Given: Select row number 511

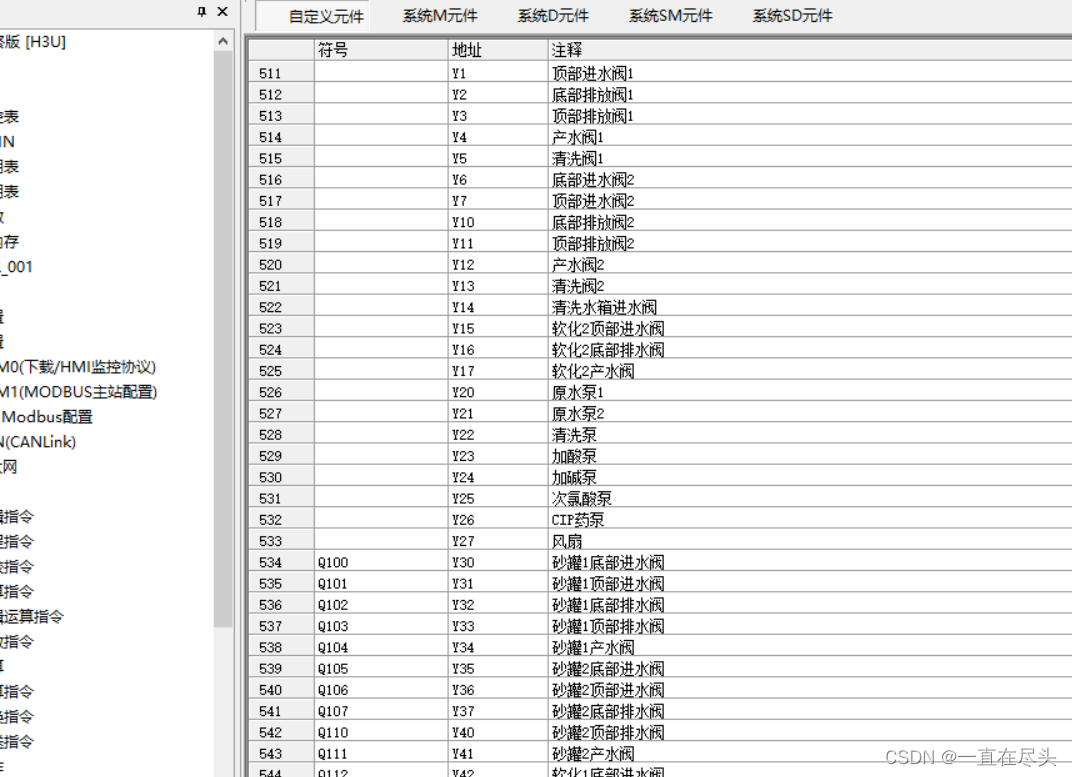Looking at the screenshot, I should [x=280, y=72].
